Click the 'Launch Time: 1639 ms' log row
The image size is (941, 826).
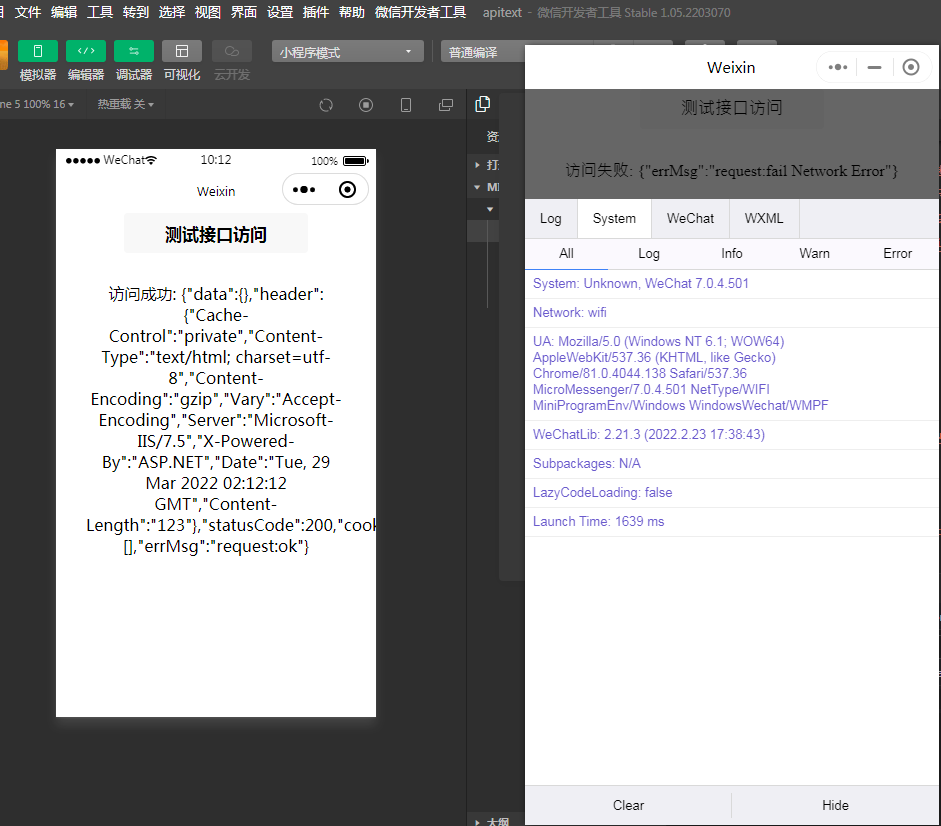[x=732, y=522]
